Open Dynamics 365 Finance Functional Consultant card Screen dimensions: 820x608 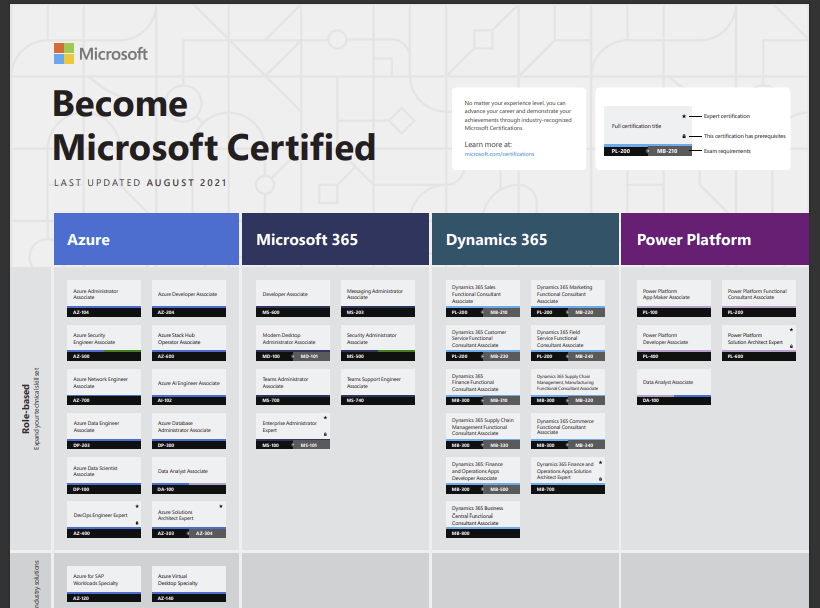pyautogui.click(x=483, y=387)
